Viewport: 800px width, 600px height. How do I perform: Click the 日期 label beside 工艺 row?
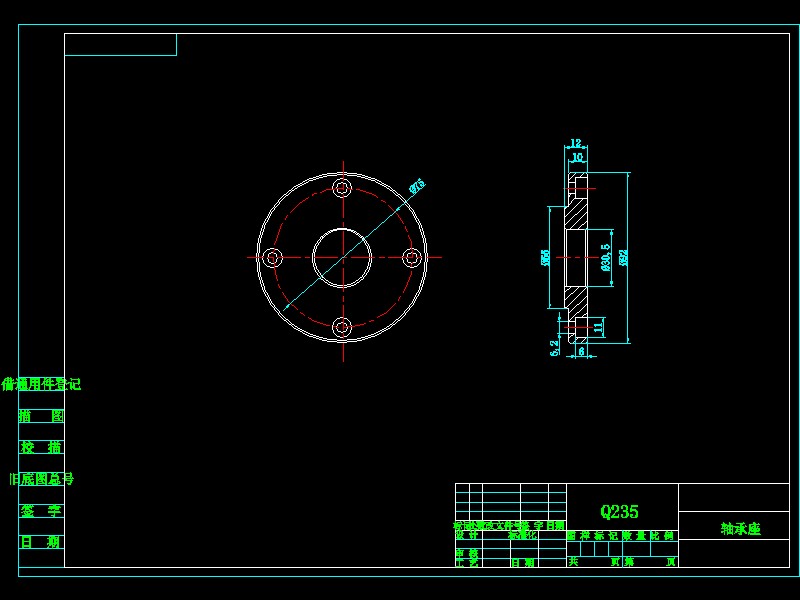point(523,562)
